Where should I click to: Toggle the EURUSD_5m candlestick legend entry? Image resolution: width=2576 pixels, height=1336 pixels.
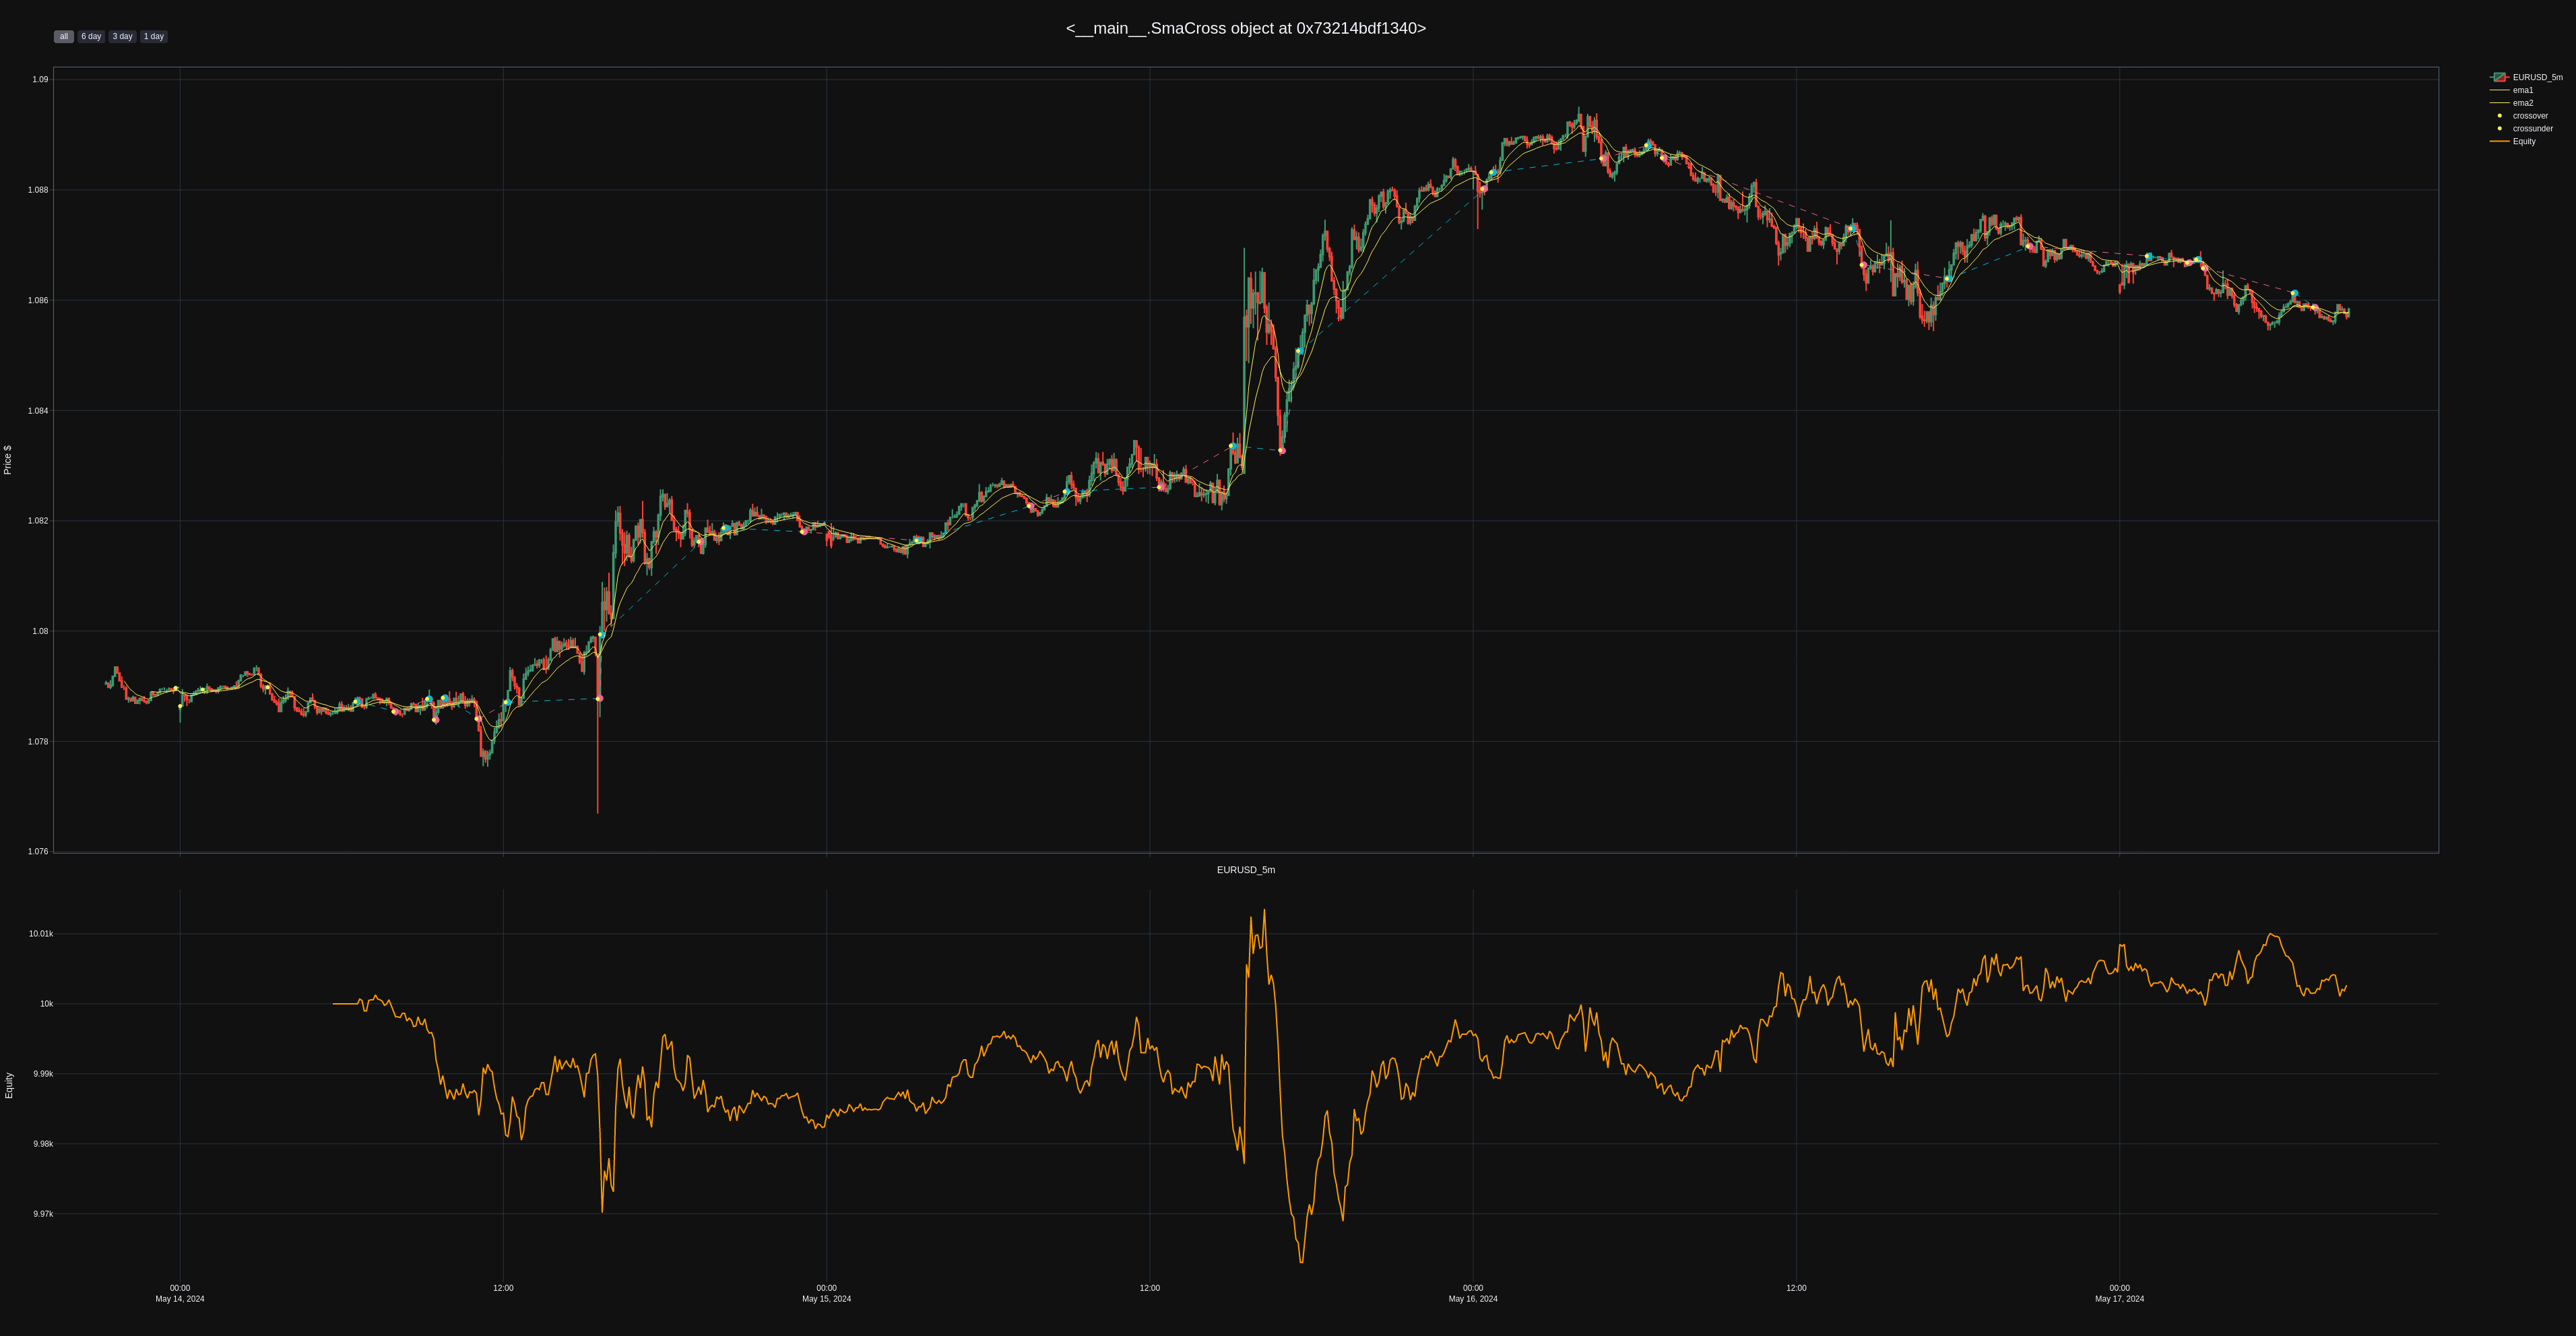point(2536,77)
